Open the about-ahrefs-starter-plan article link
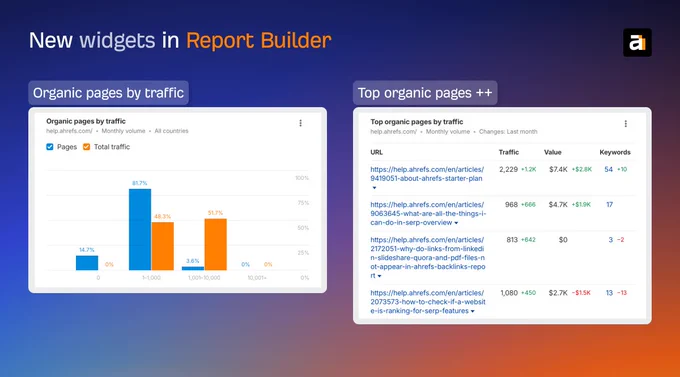 tap(427, 174)
